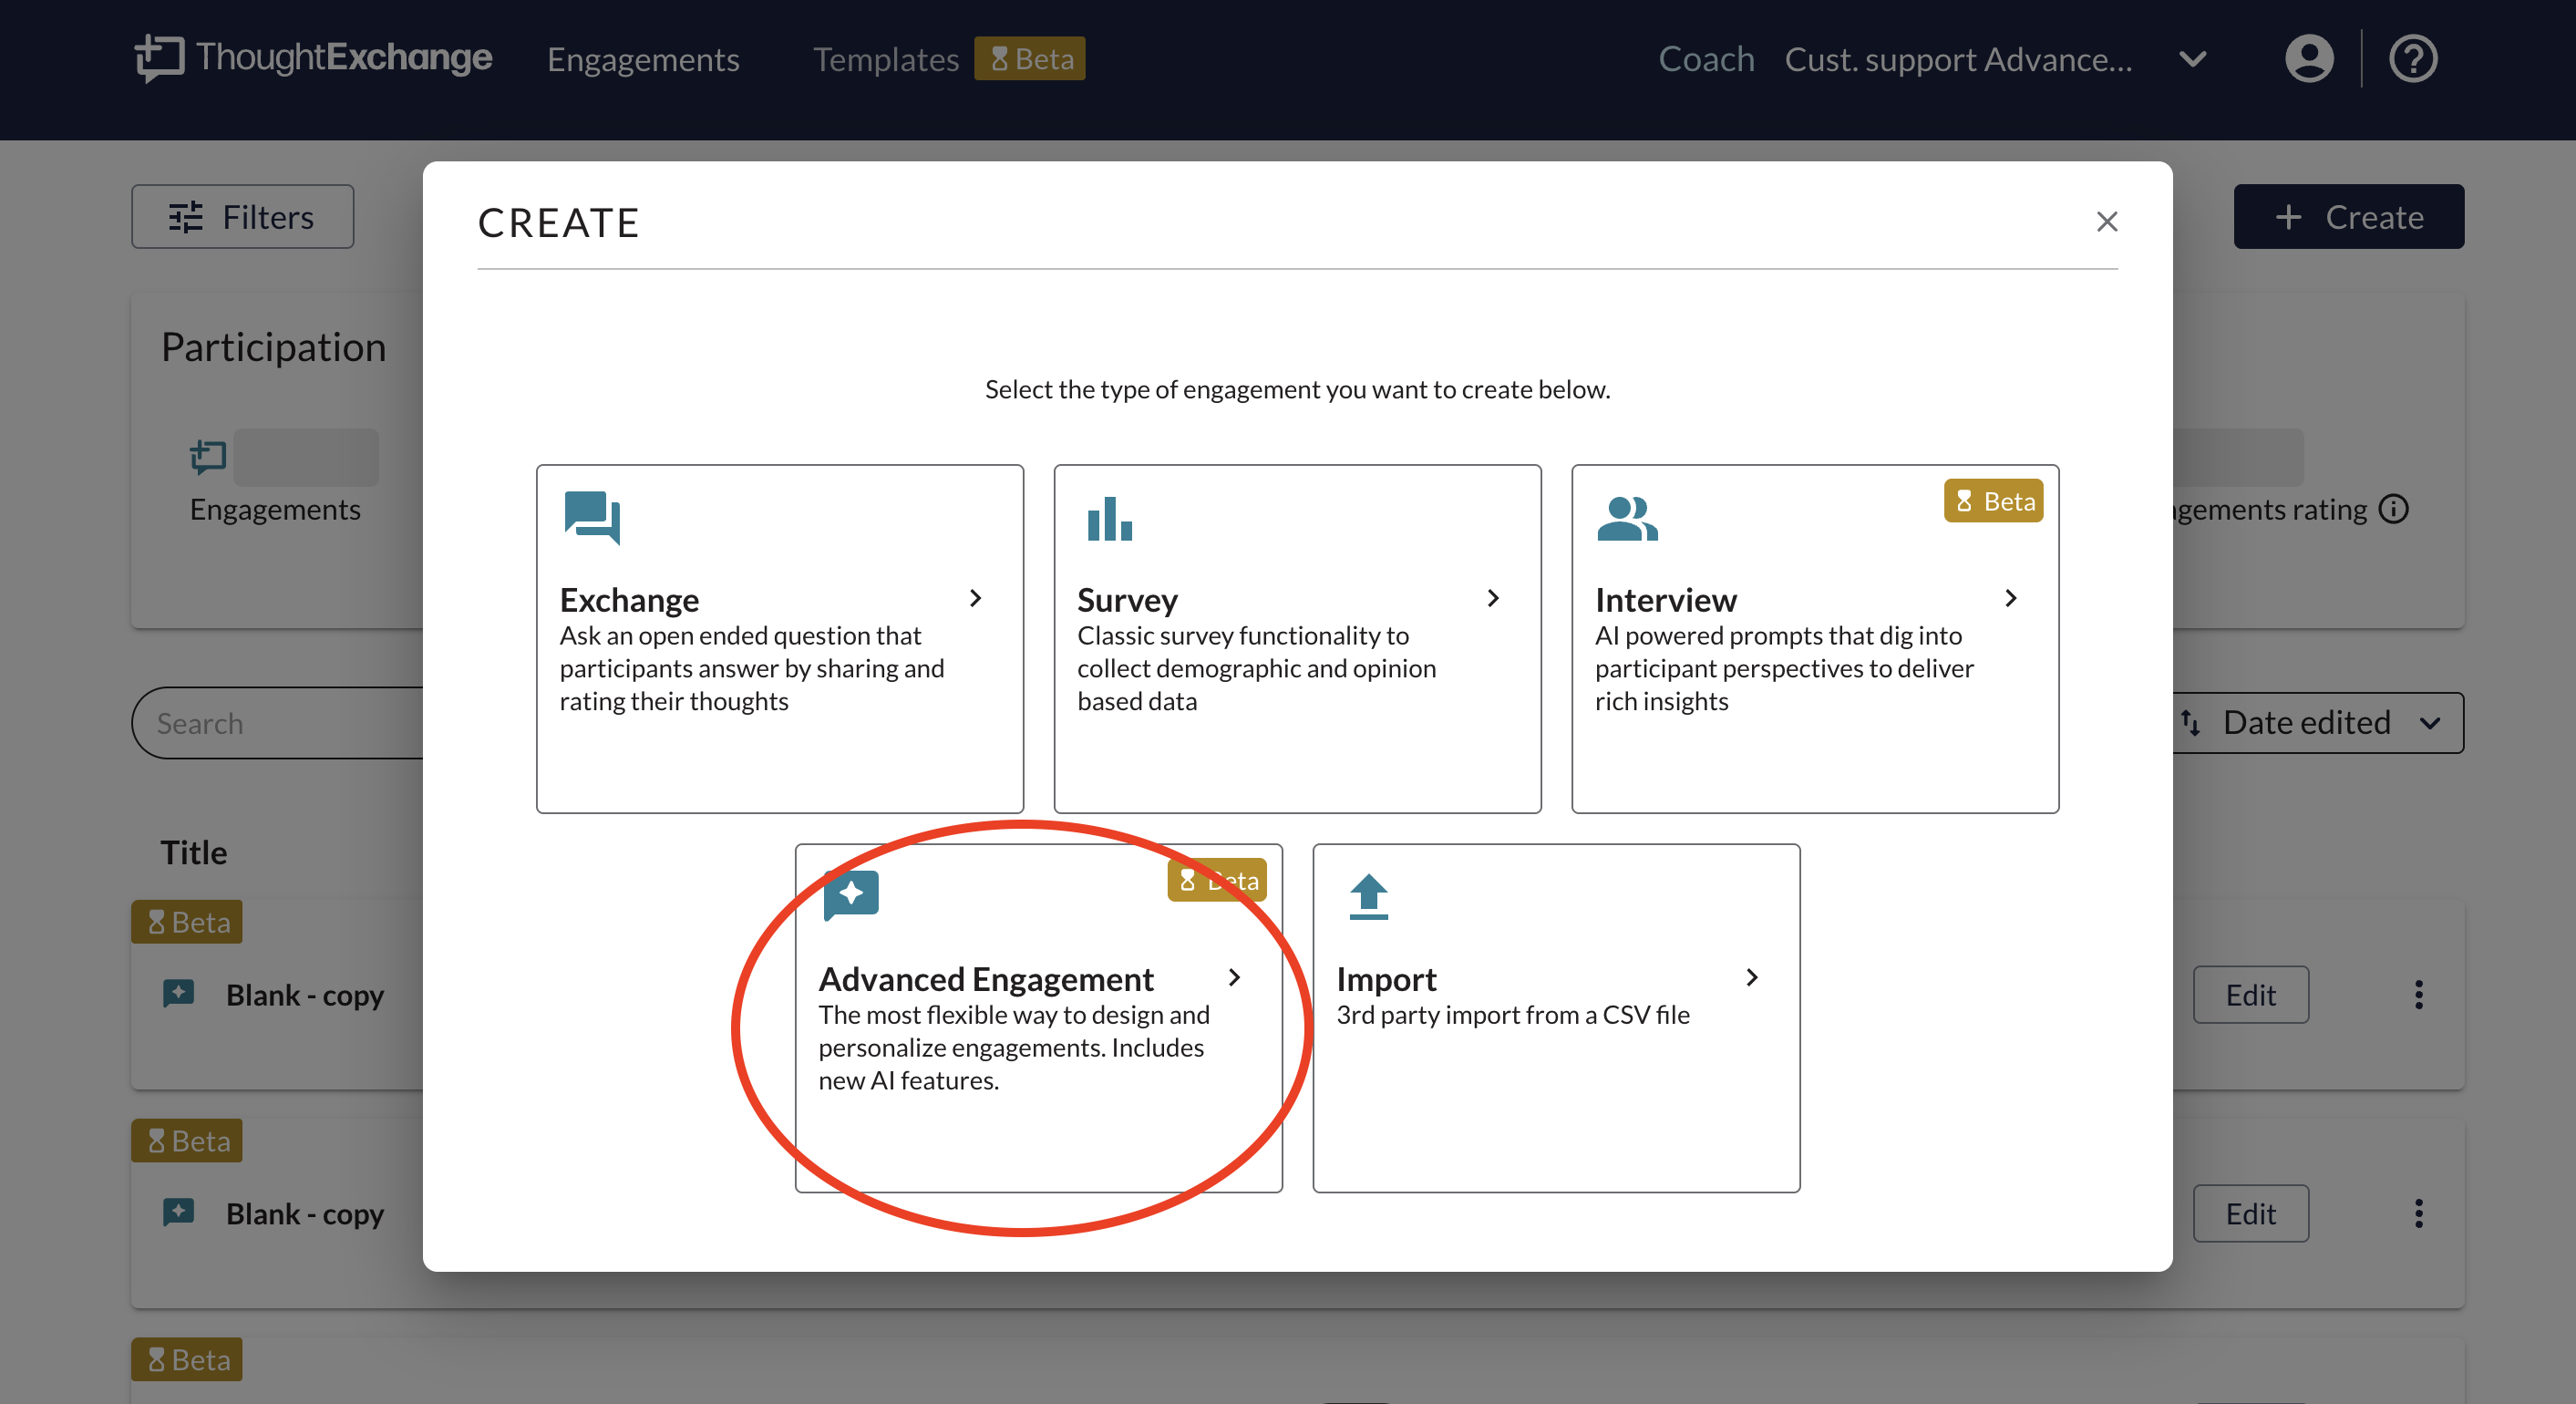Go to Templates in top navigation
The height and width of the screenshot is (1404, 2576).
click(886, 59)
